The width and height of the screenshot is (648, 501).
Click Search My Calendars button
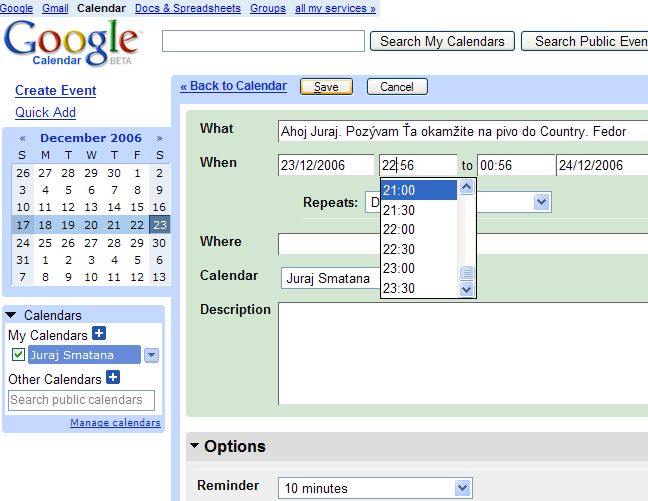tap(442, 41)
